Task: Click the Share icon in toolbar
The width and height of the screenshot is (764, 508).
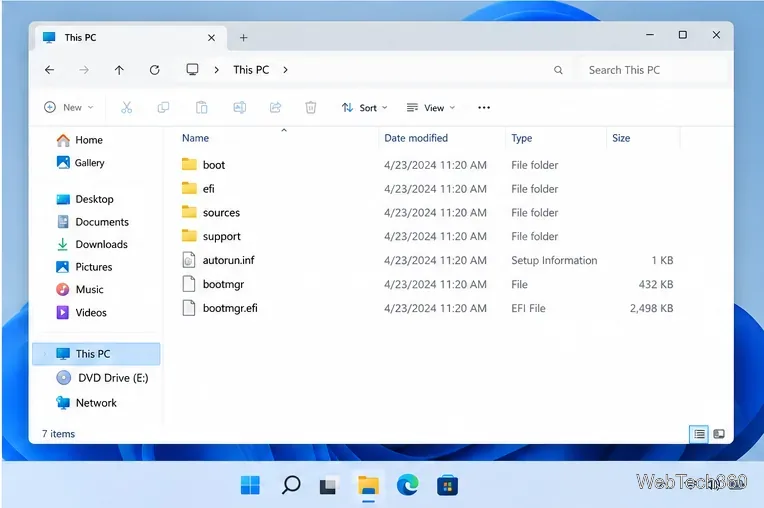Action: click(x=275, y=107)
